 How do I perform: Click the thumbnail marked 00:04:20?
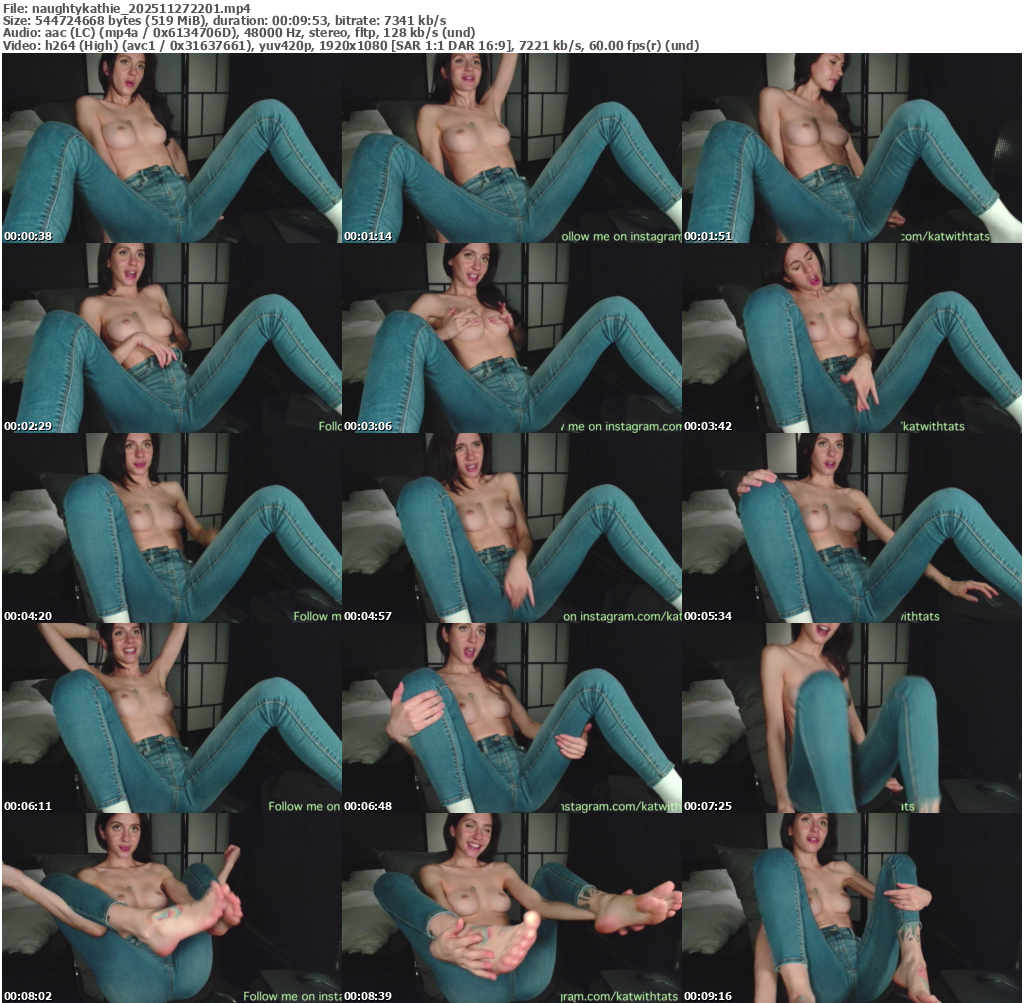click(x=171, y=527)
